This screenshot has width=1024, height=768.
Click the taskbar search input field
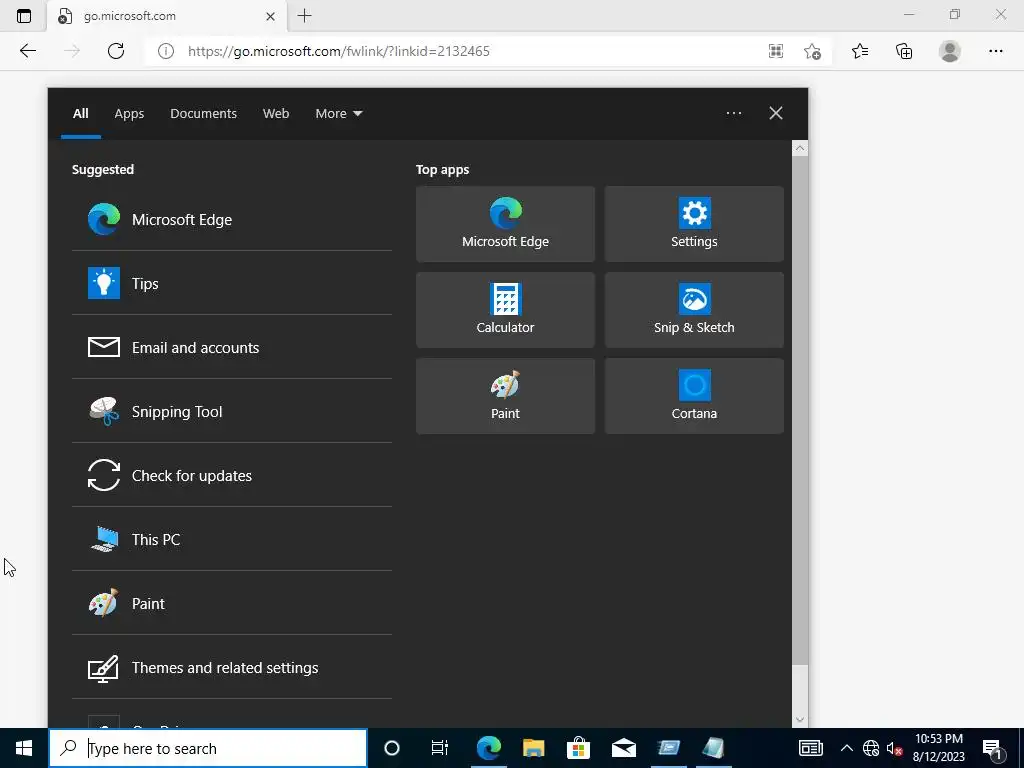tap(208, 748)
